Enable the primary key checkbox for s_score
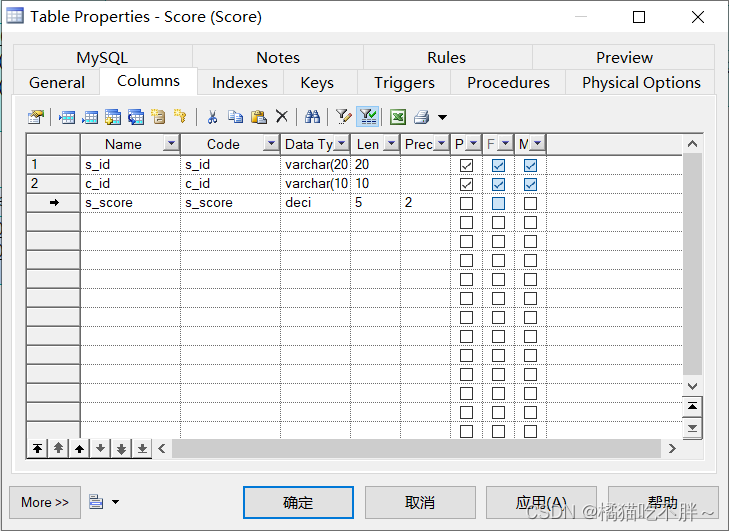729x531 pixels. [466, 203]
